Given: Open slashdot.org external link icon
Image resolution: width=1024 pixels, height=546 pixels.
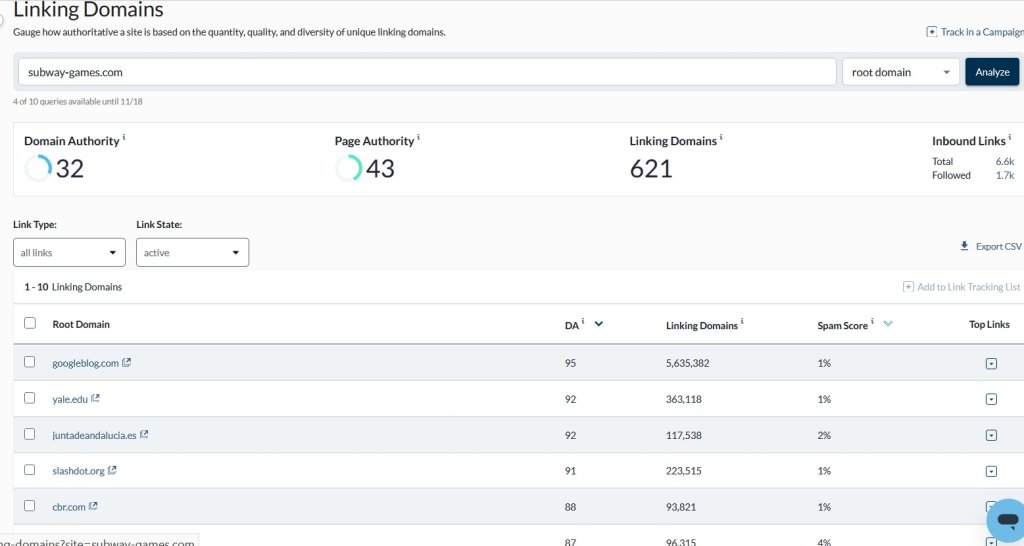Looking at the screenshot, I should point(112,471).
